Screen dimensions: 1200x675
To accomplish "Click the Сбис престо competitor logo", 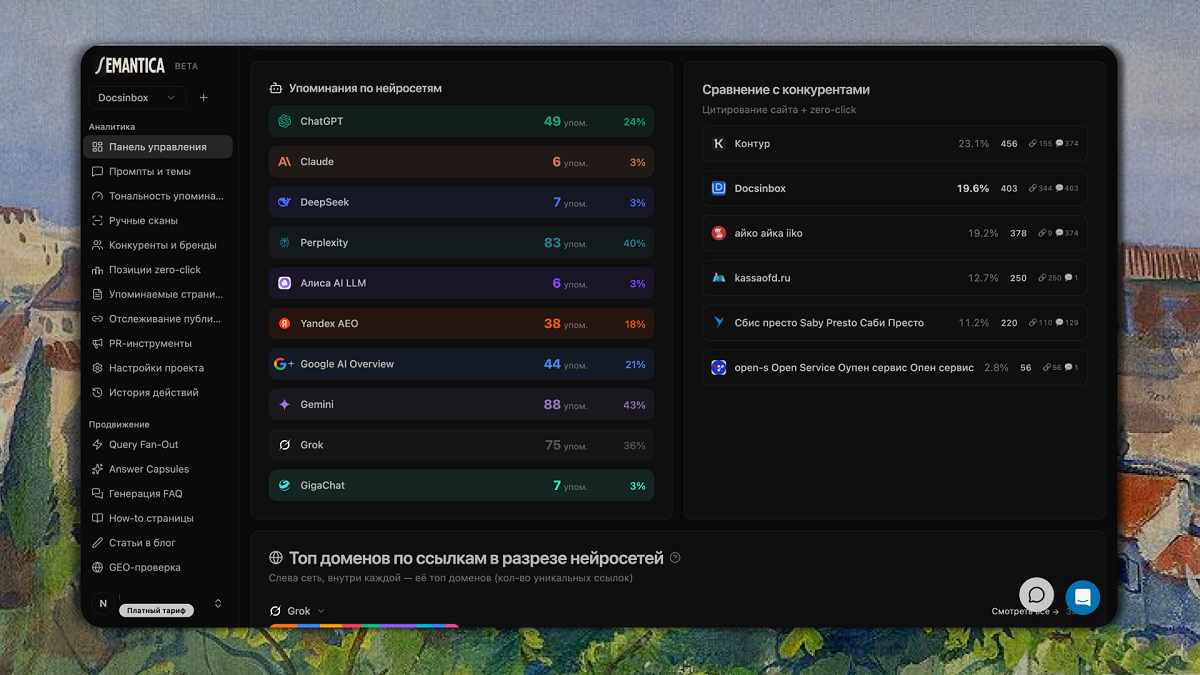I will click(x=718, y=323).
